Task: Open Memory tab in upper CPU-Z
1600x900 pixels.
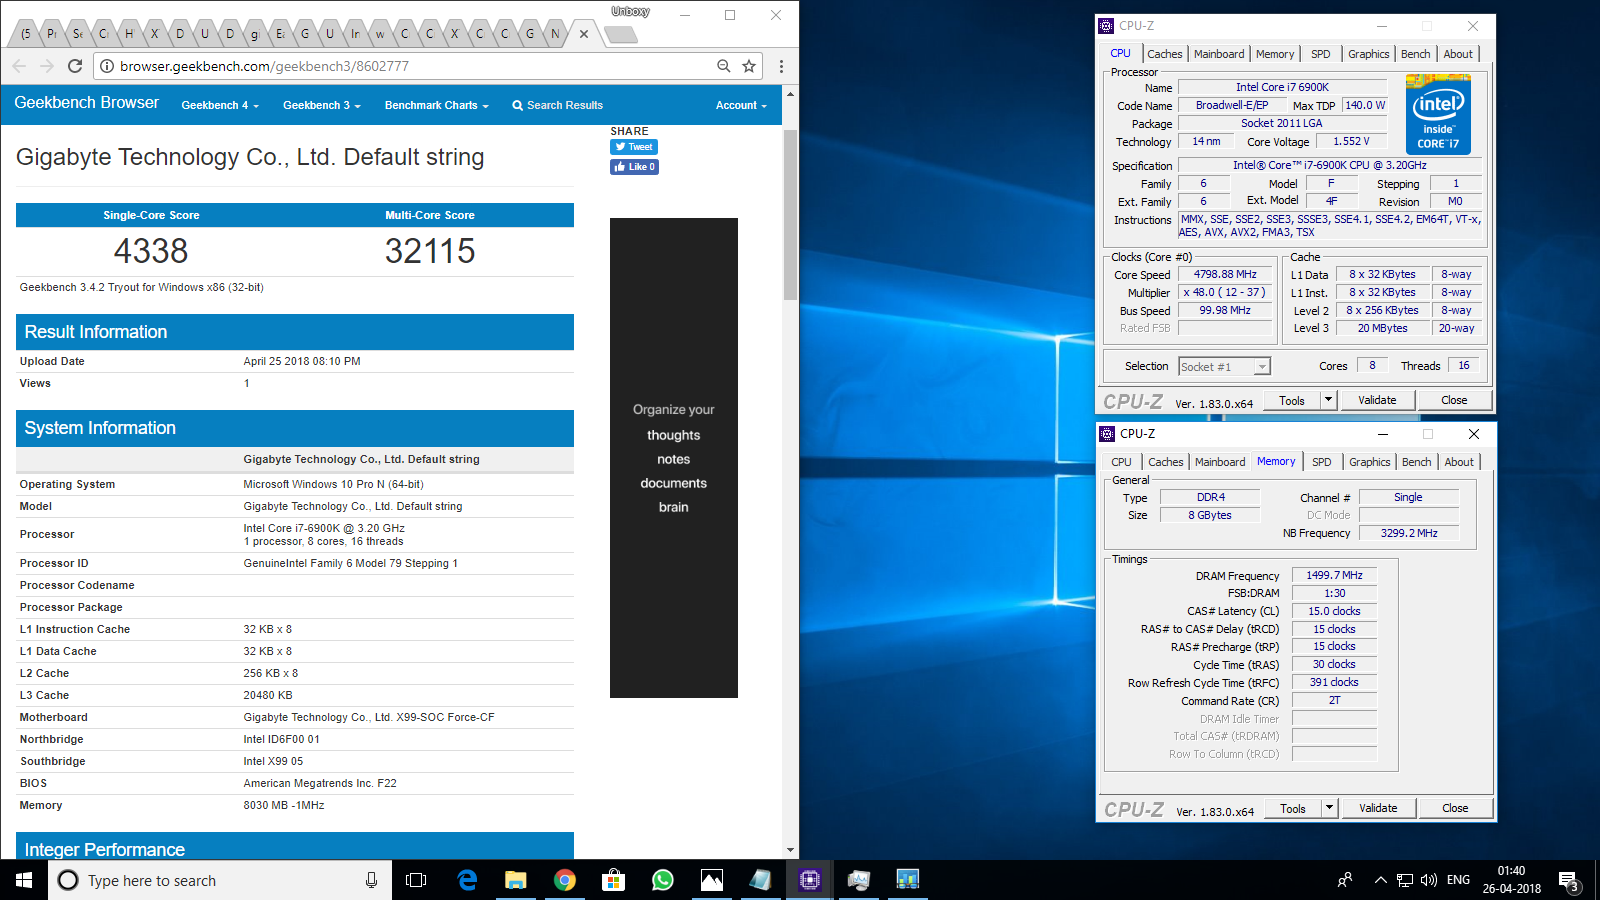Action: pyautogui.click(x=1275, y=54)
